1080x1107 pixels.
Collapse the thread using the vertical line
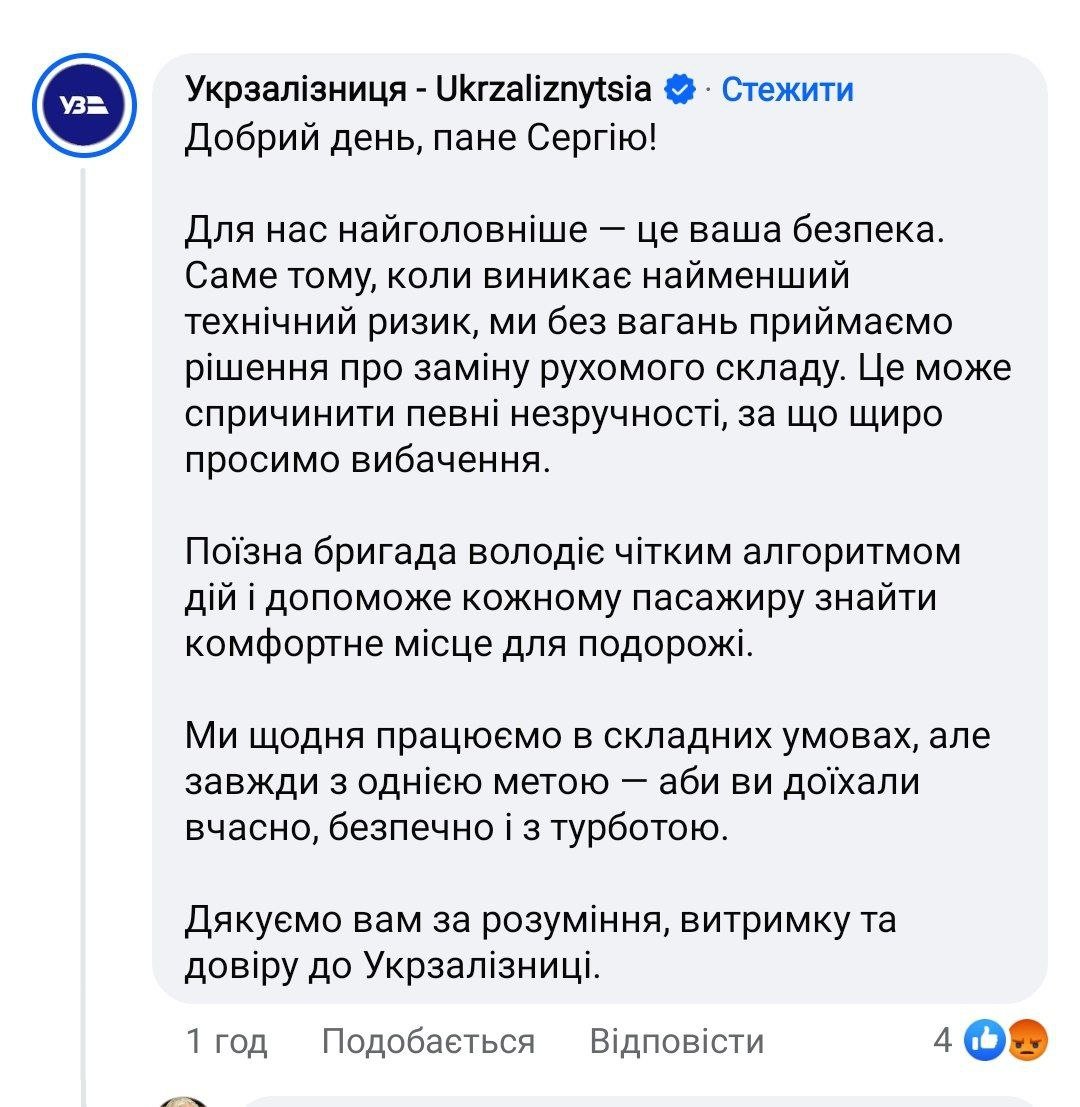(x=84, y=600)
